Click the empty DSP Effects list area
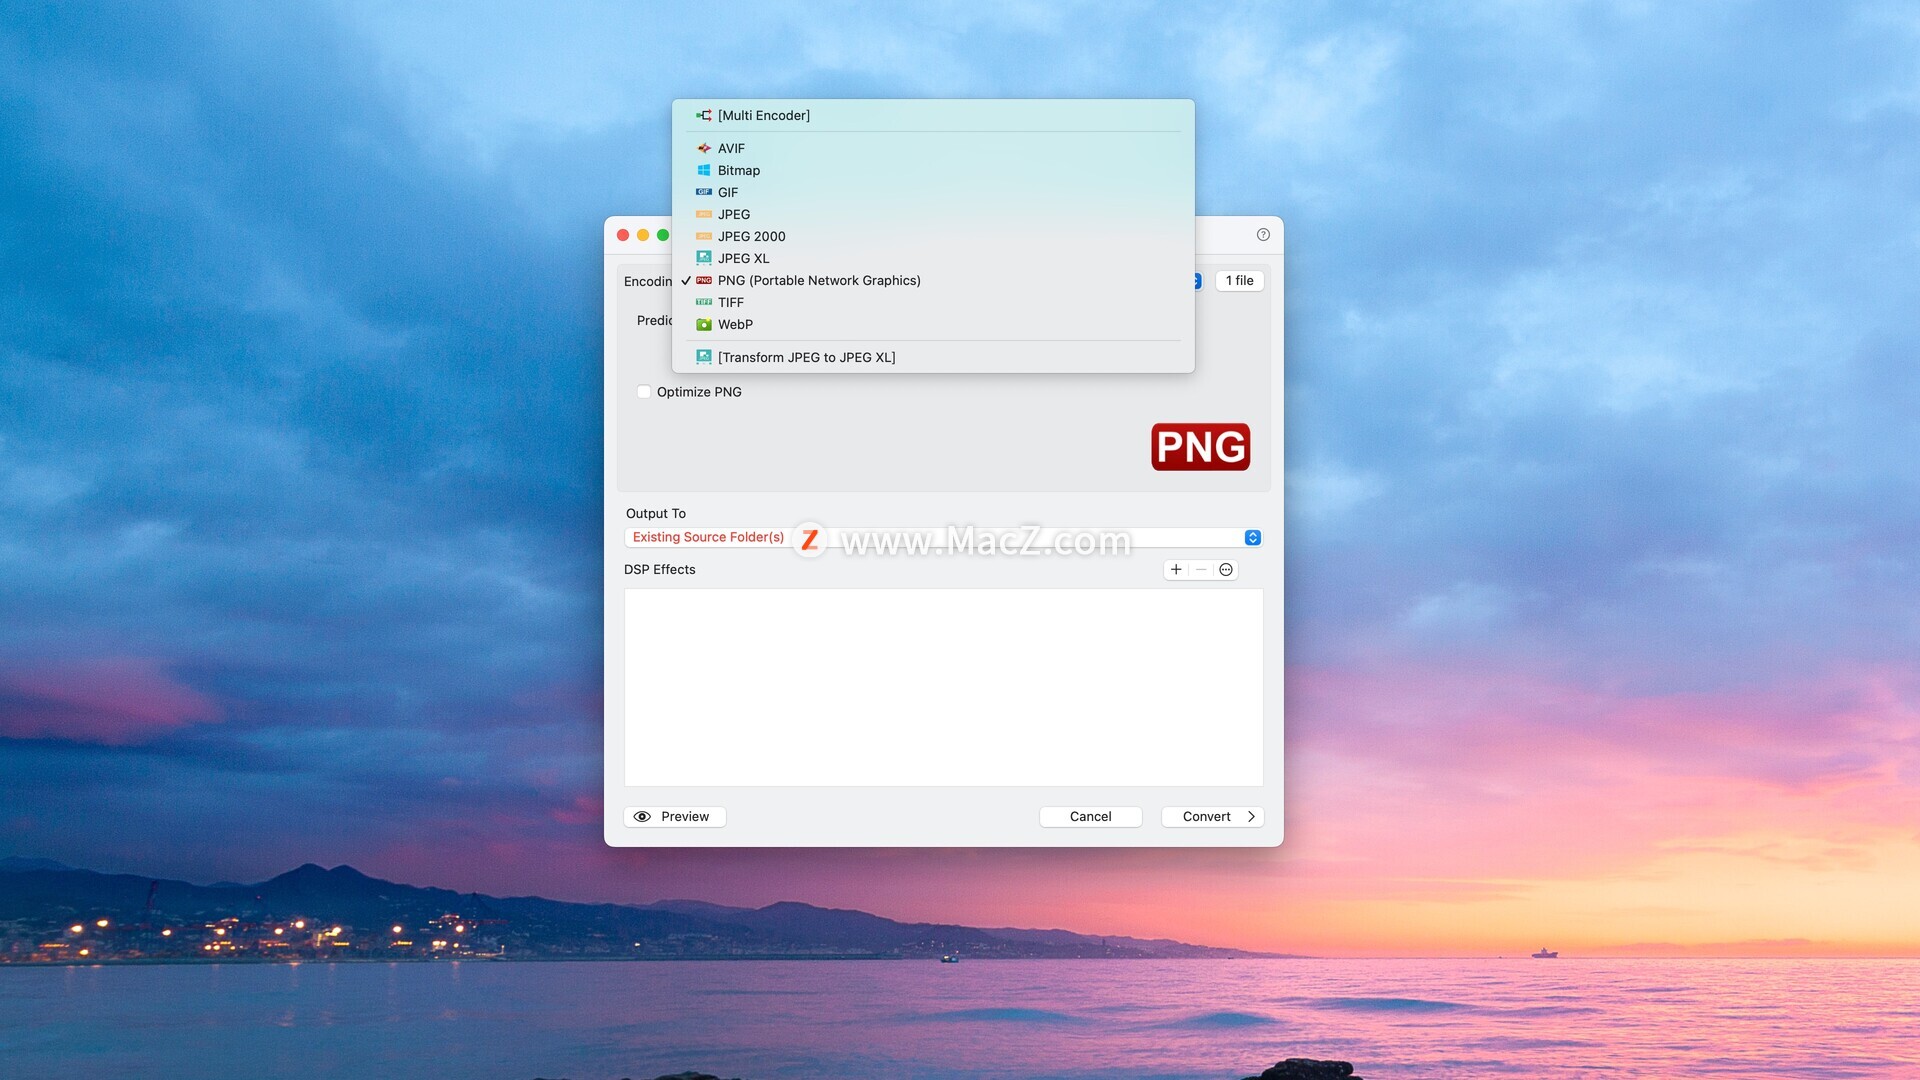The width and height of the screenshot is (1920, 1080). tap(943, 687)
